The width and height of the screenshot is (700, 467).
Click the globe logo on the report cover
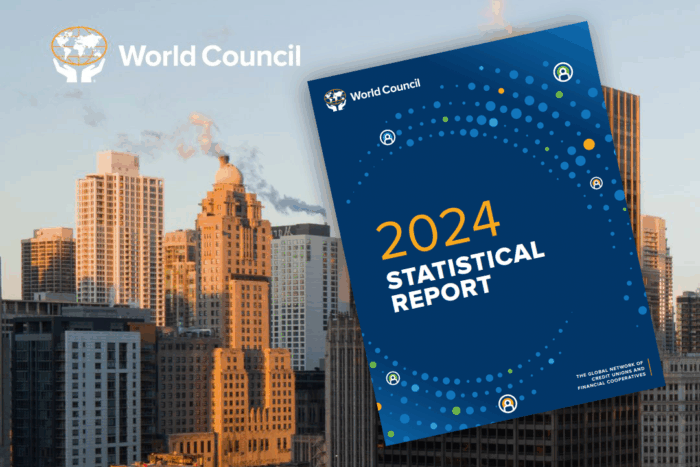335,99
